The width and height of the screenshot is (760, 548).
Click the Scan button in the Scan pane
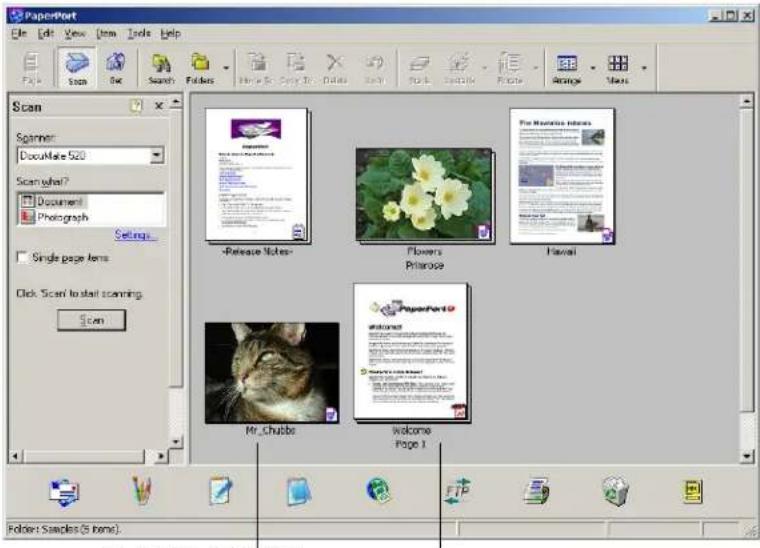tap(92, 320)
